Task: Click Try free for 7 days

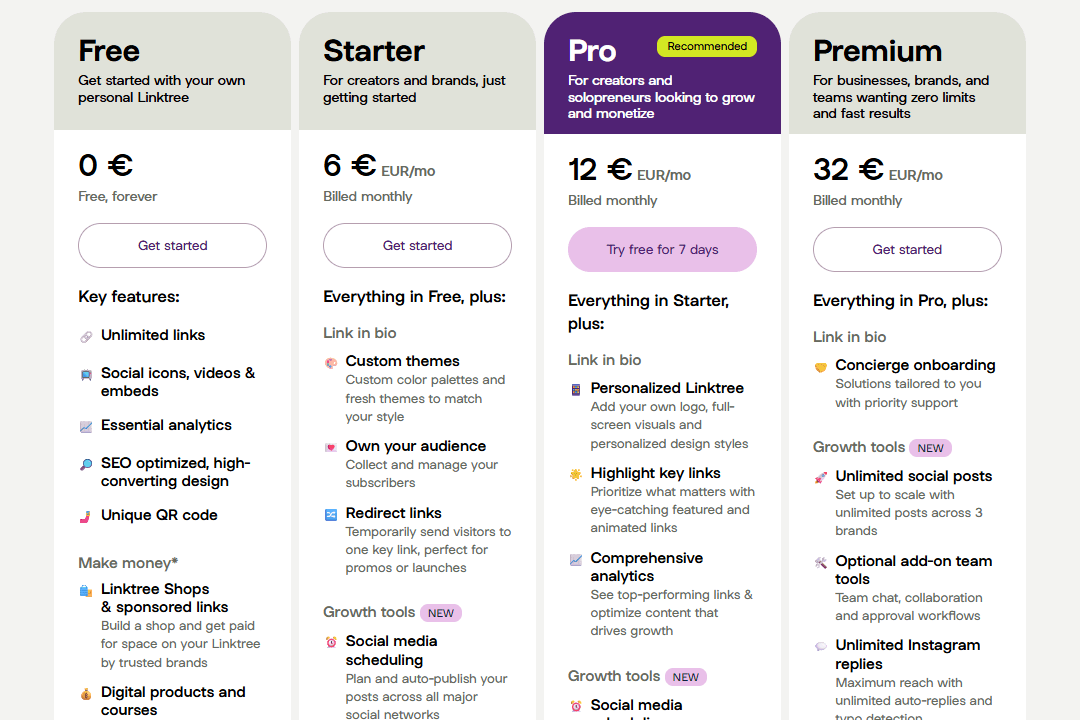Action: [x=662, y=249]
